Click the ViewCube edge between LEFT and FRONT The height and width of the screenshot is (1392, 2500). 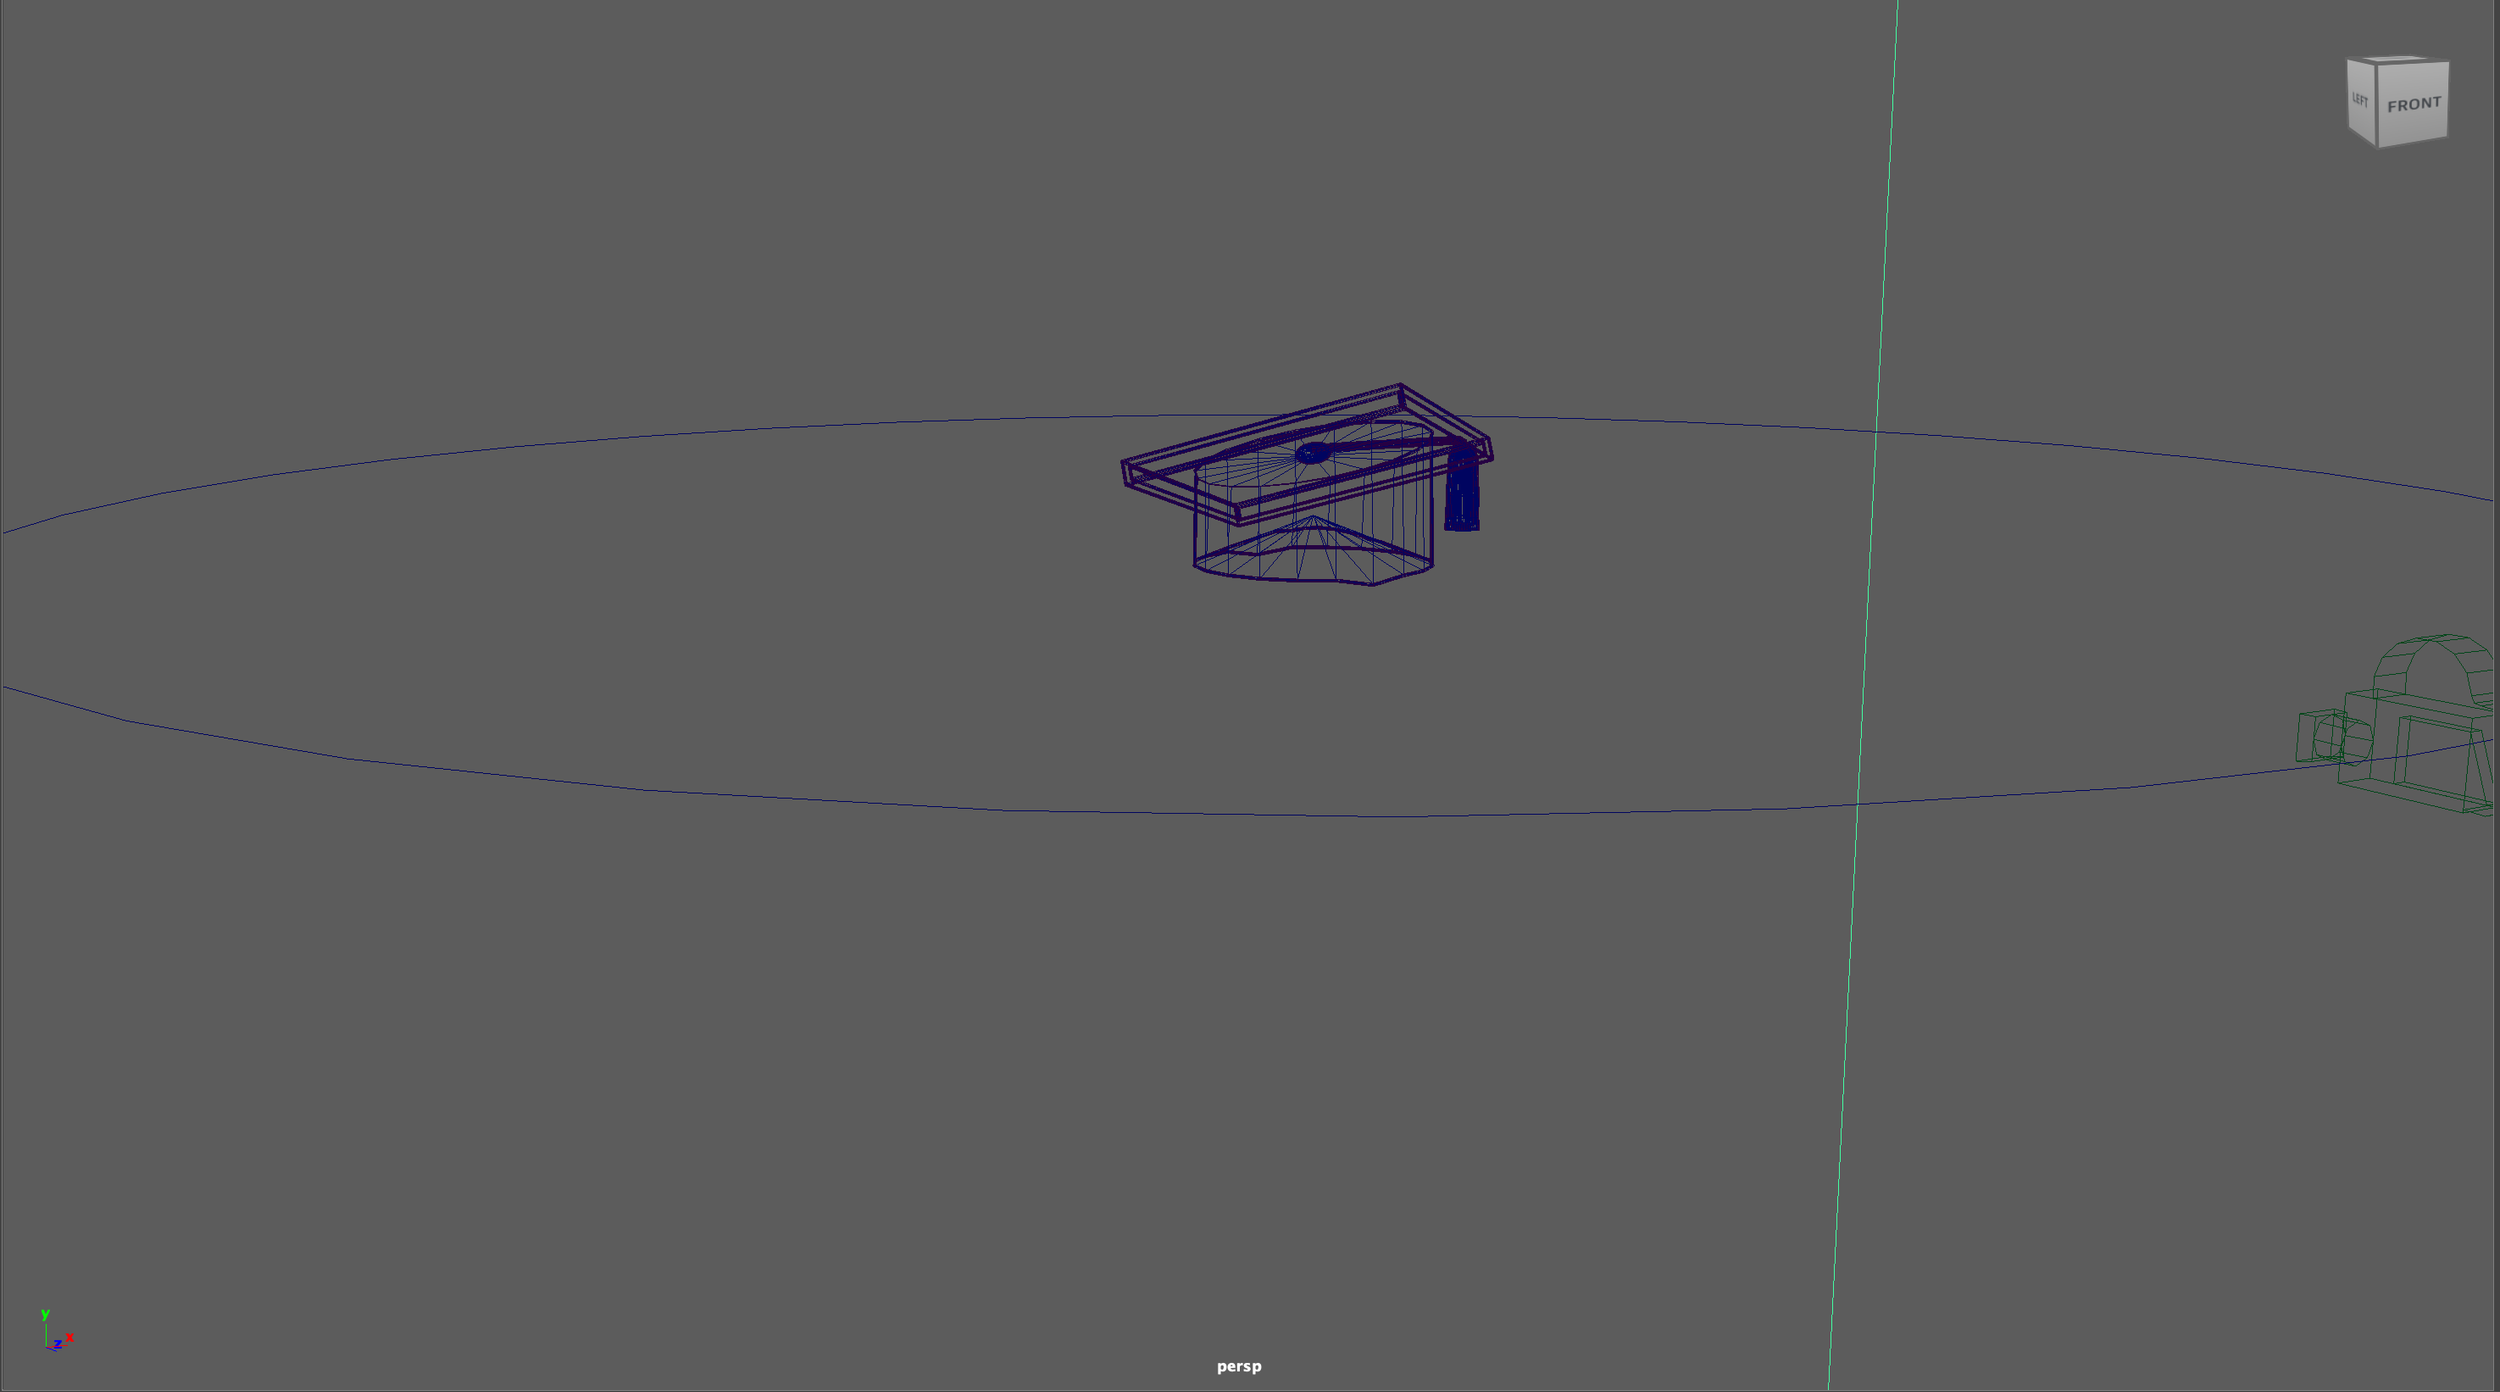2377,104
